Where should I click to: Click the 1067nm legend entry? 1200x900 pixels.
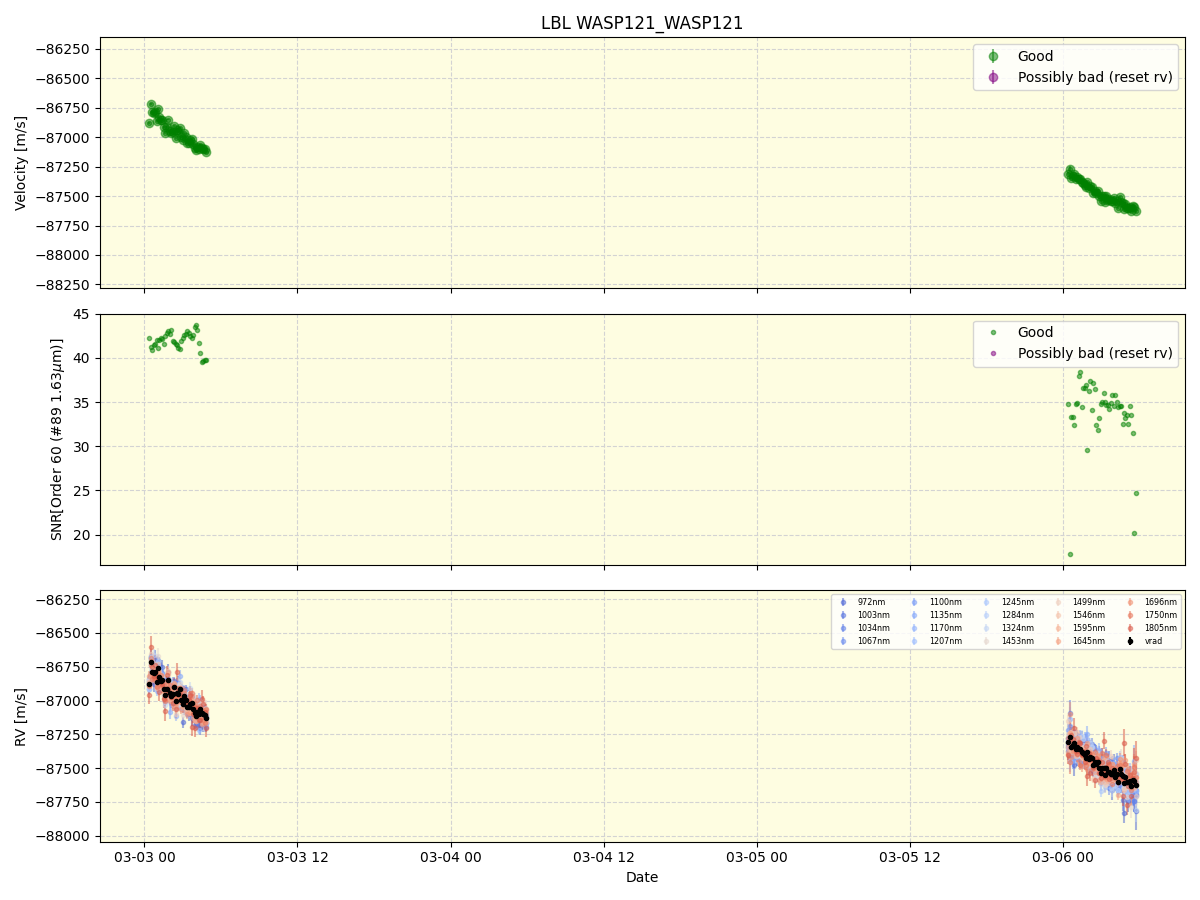tap(864, 641)
